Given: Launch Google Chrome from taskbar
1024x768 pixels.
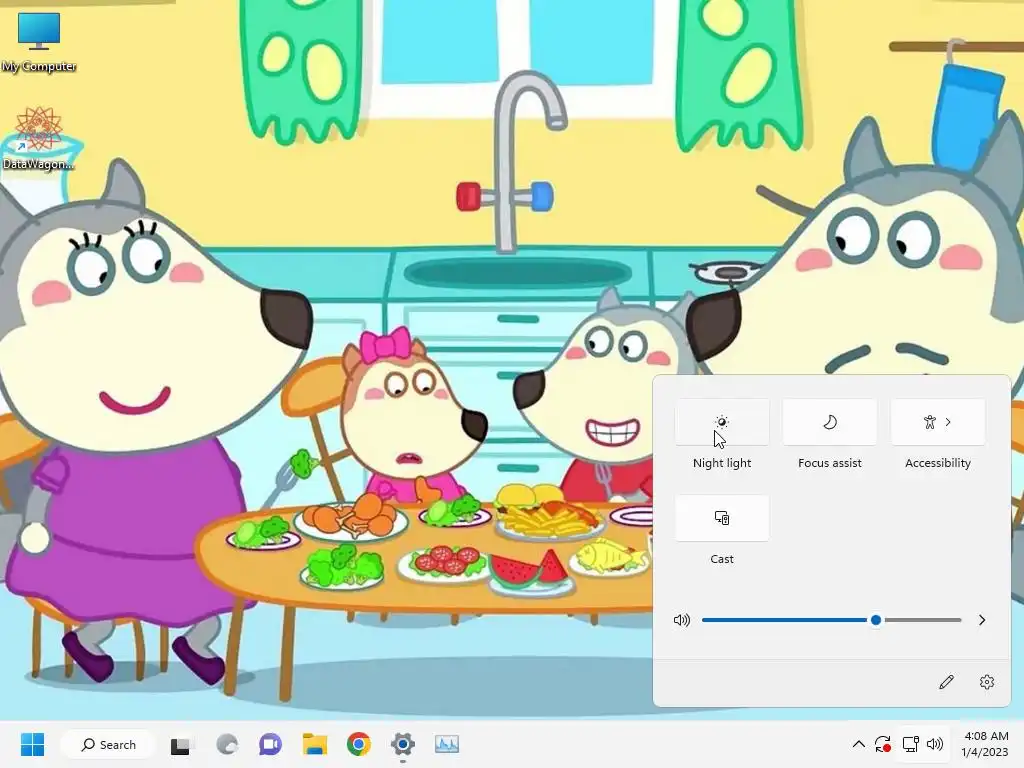Looking at the screenshot, I should (x=359, y=744).
